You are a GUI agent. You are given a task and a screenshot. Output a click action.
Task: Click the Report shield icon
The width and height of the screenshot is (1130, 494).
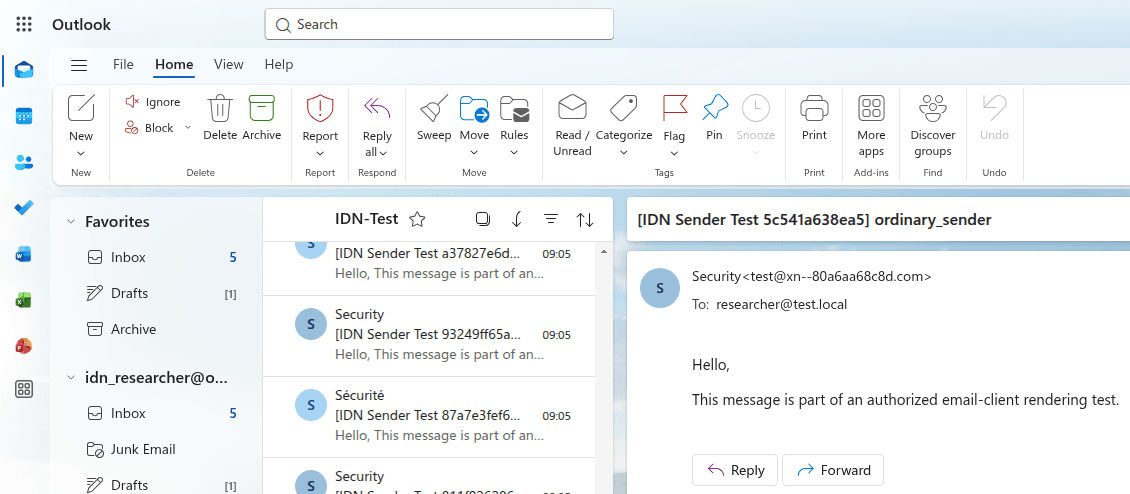point(320,109)
